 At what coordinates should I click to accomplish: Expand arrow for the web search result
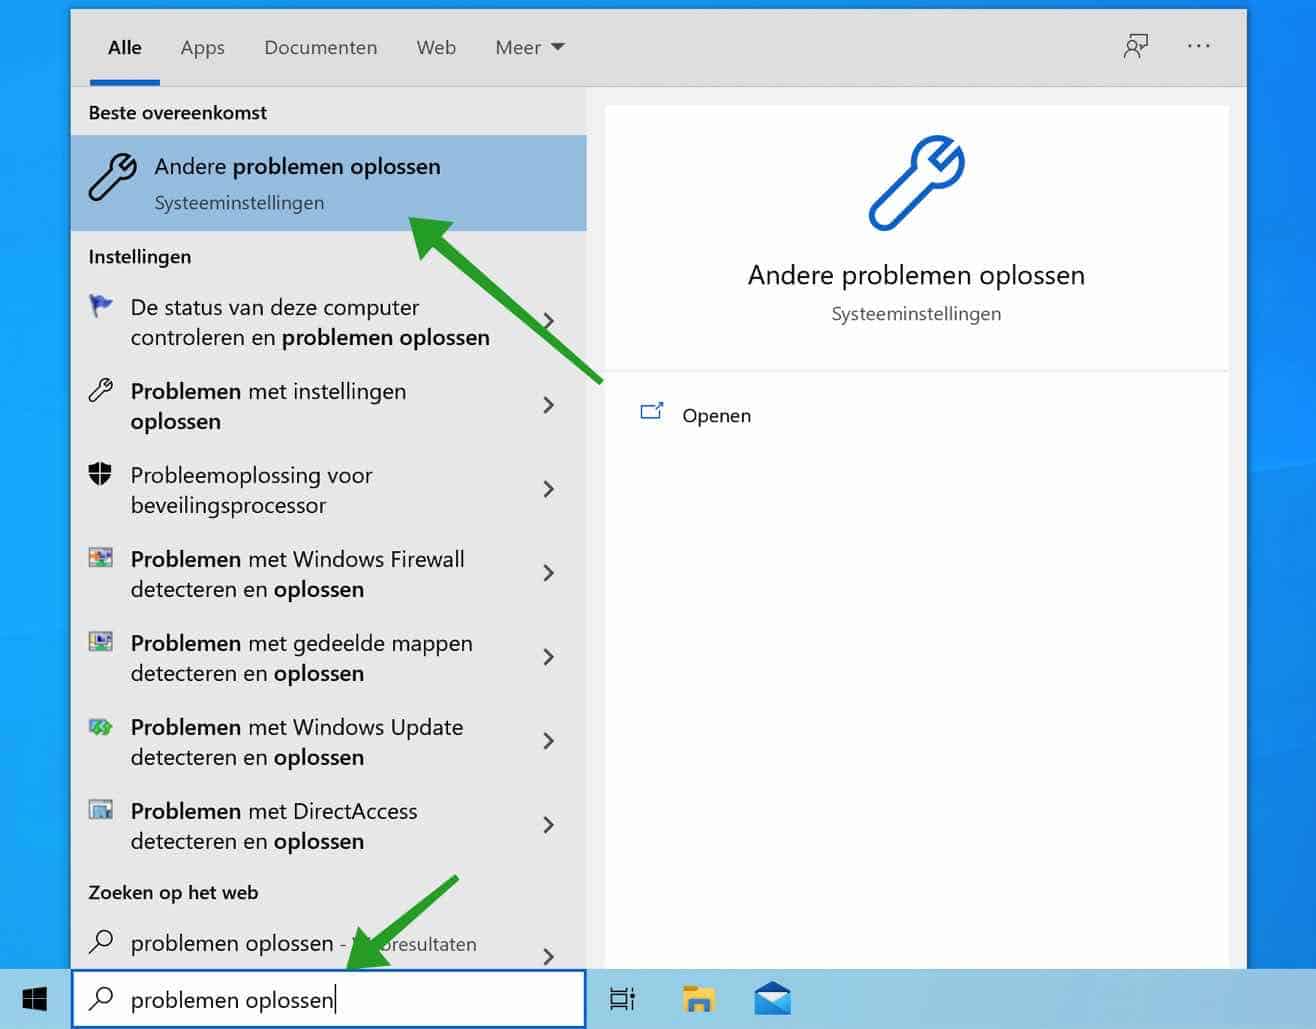tap(548, 956)
